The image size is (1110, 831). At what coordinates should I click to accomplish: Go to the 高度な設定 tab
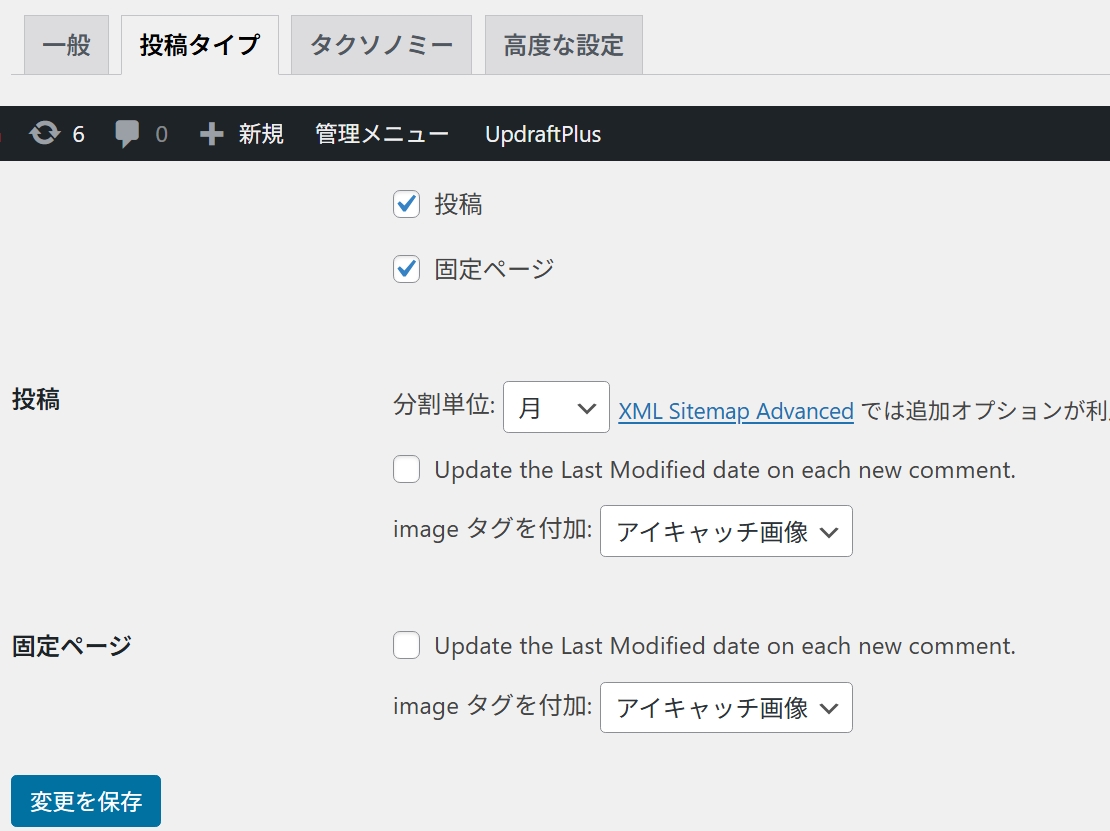(x=563, y=44)
